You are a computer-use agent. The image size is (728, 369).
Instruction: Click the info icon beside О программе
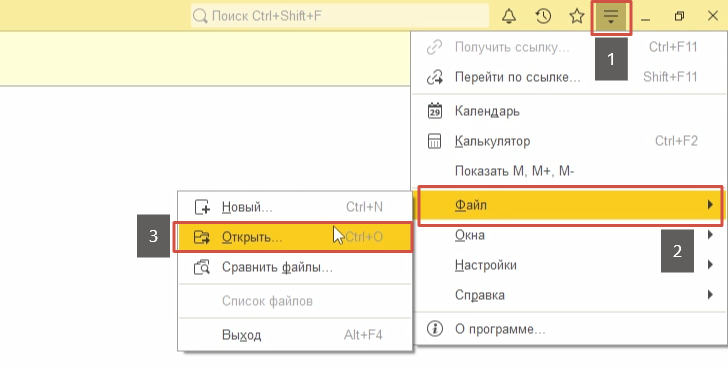point(435,329)
